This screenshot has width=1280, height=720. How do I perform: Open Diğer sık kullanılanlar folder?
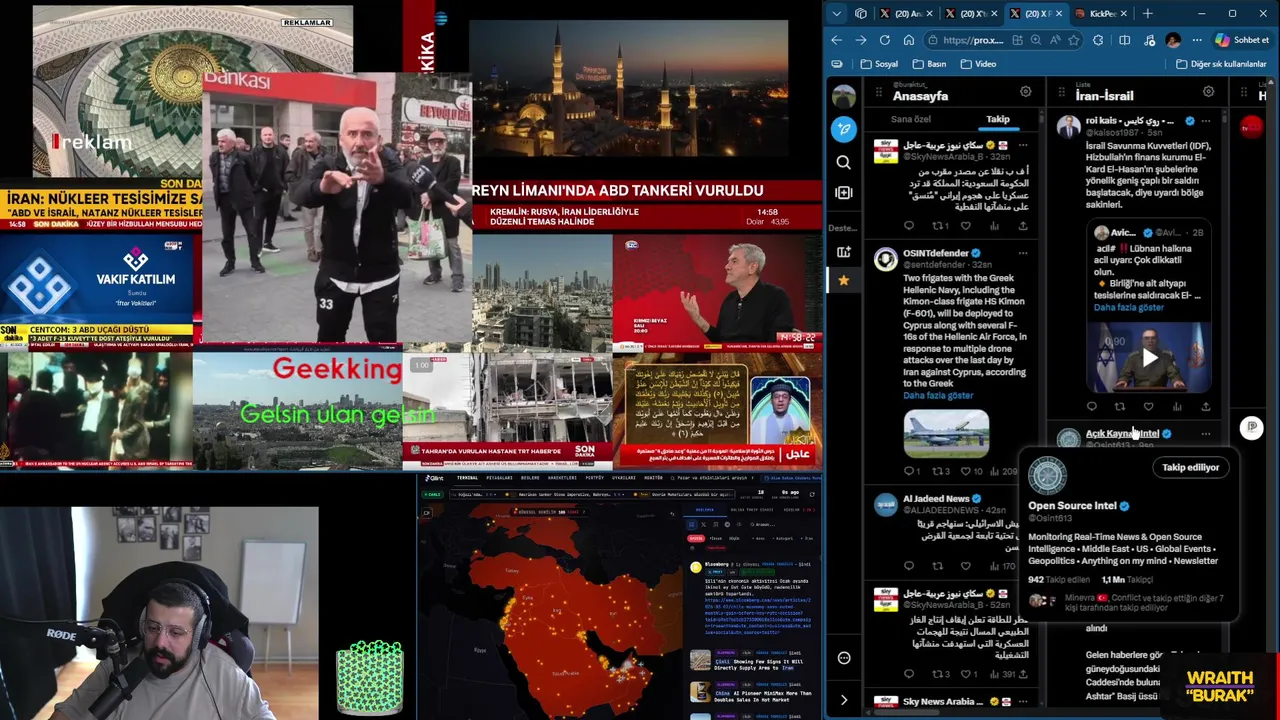[x=1221, y=64]
